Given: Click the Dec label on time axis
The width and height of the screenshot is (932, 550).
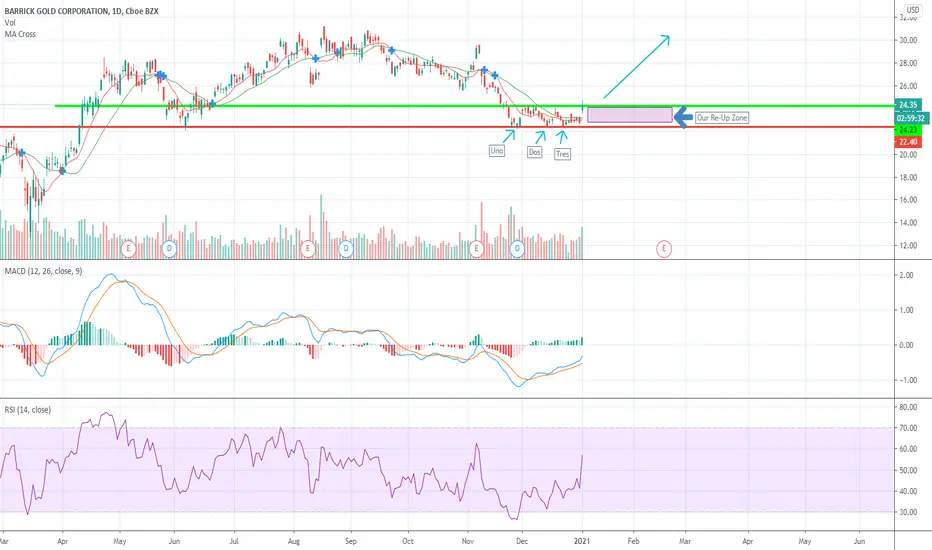Looking at the screenshot, I should tap(522, 541).
